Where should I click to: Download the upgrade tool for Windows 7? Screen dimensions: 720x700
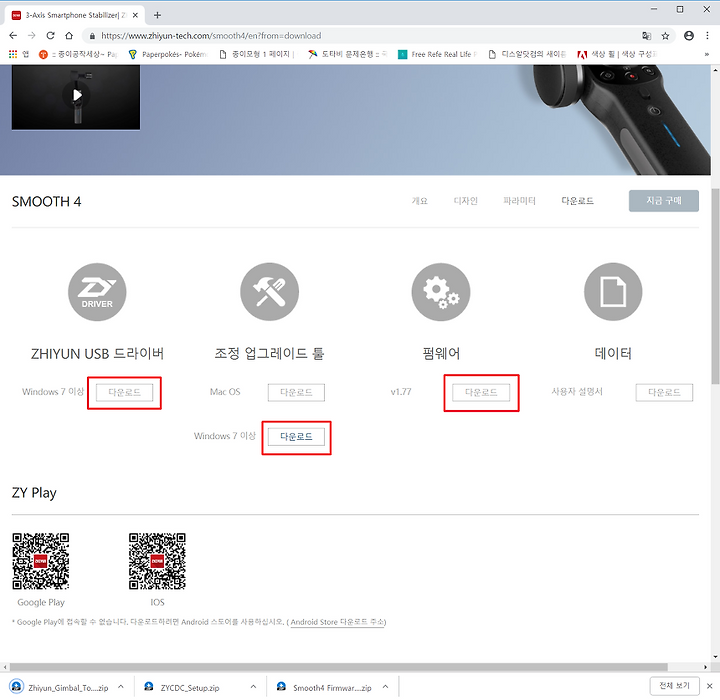point(296,436)
